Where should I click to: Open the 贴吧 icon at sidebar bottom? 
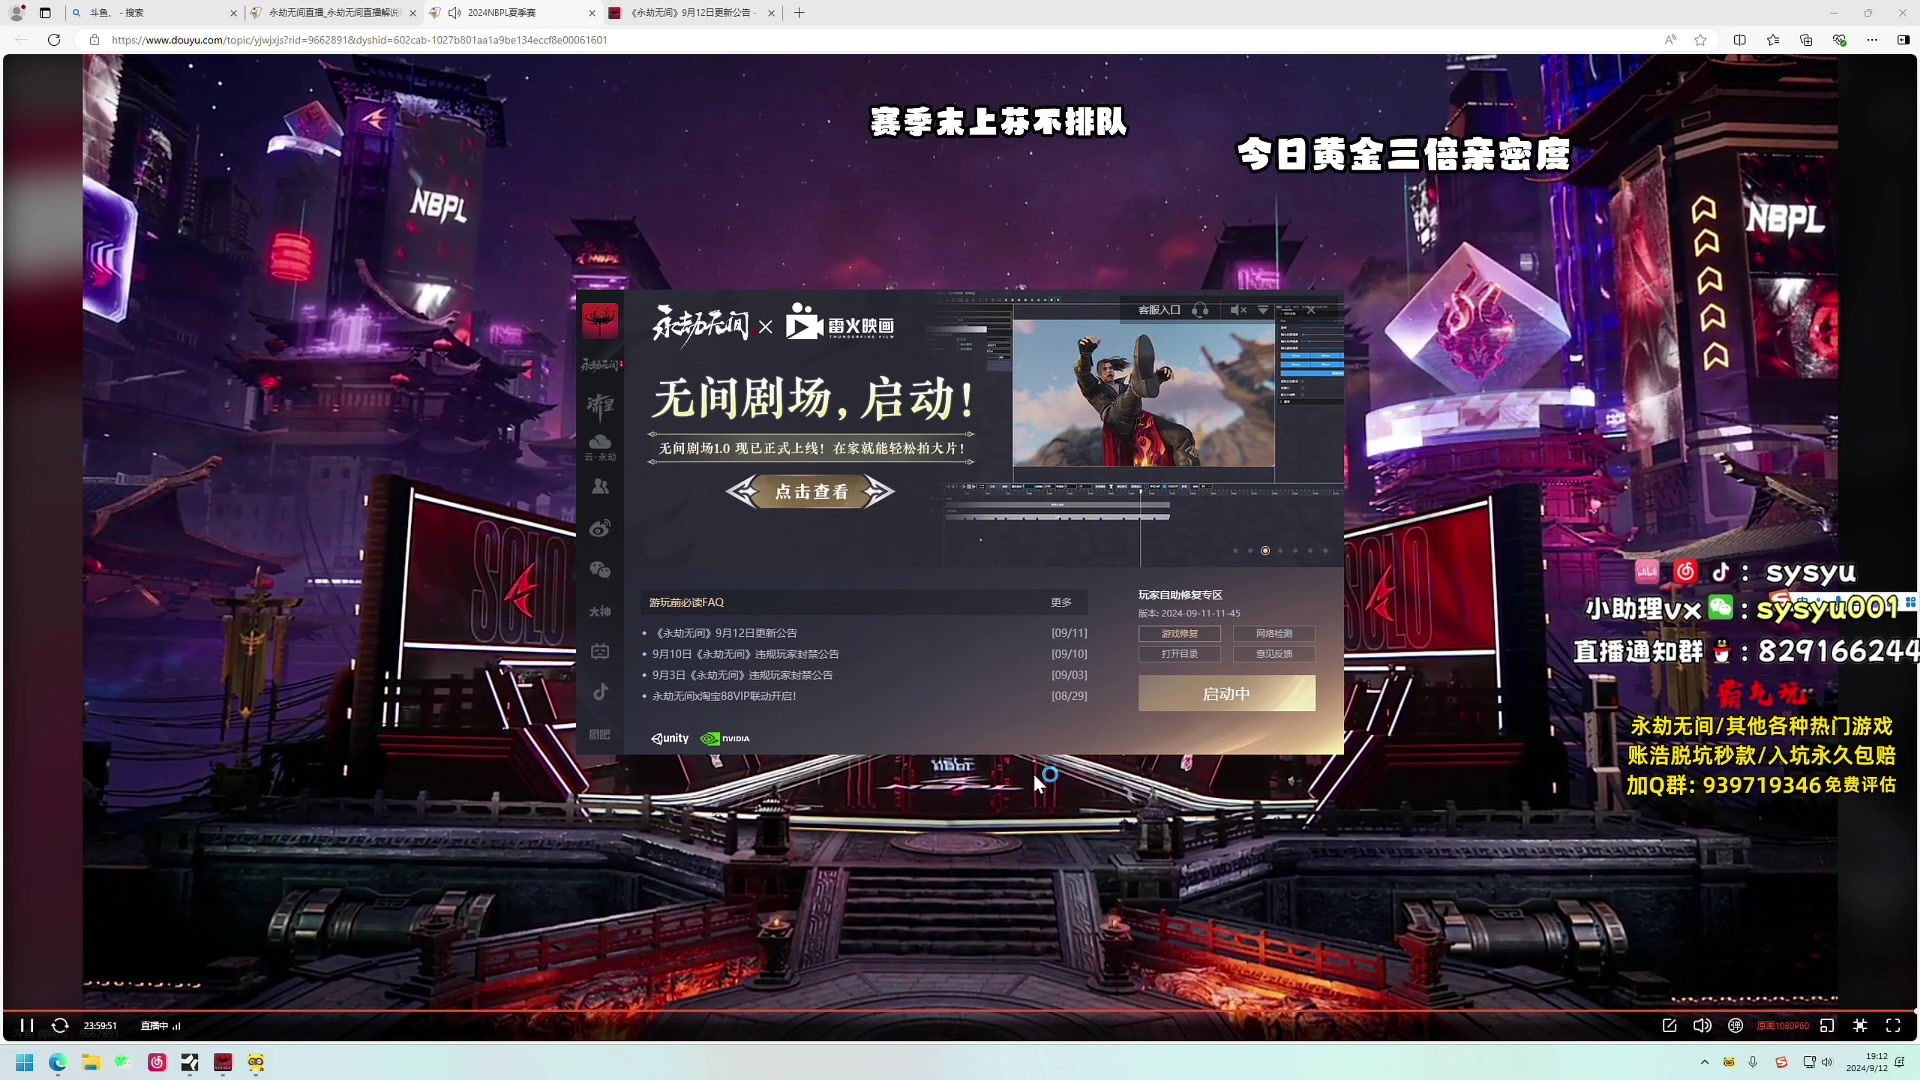tap(600, 735)
